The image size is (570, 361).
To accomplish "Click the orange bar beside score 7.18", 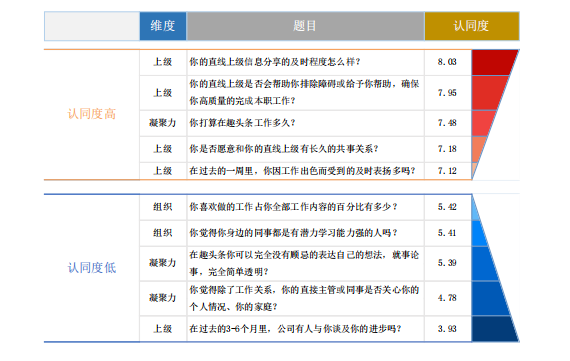I will coord(478,149).
